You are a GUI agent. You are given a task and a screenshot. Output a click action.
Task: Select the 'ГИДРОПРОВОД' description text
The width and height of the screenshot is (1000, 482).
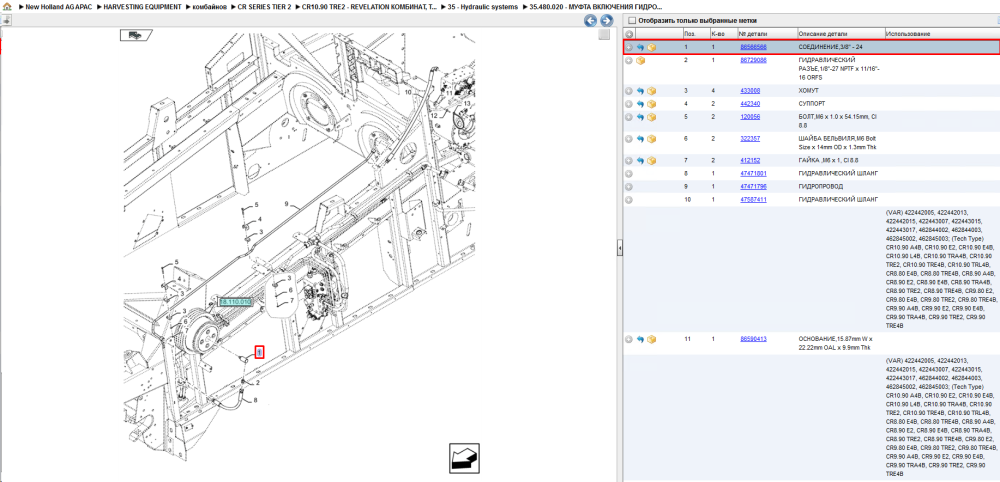pos(820,187)
